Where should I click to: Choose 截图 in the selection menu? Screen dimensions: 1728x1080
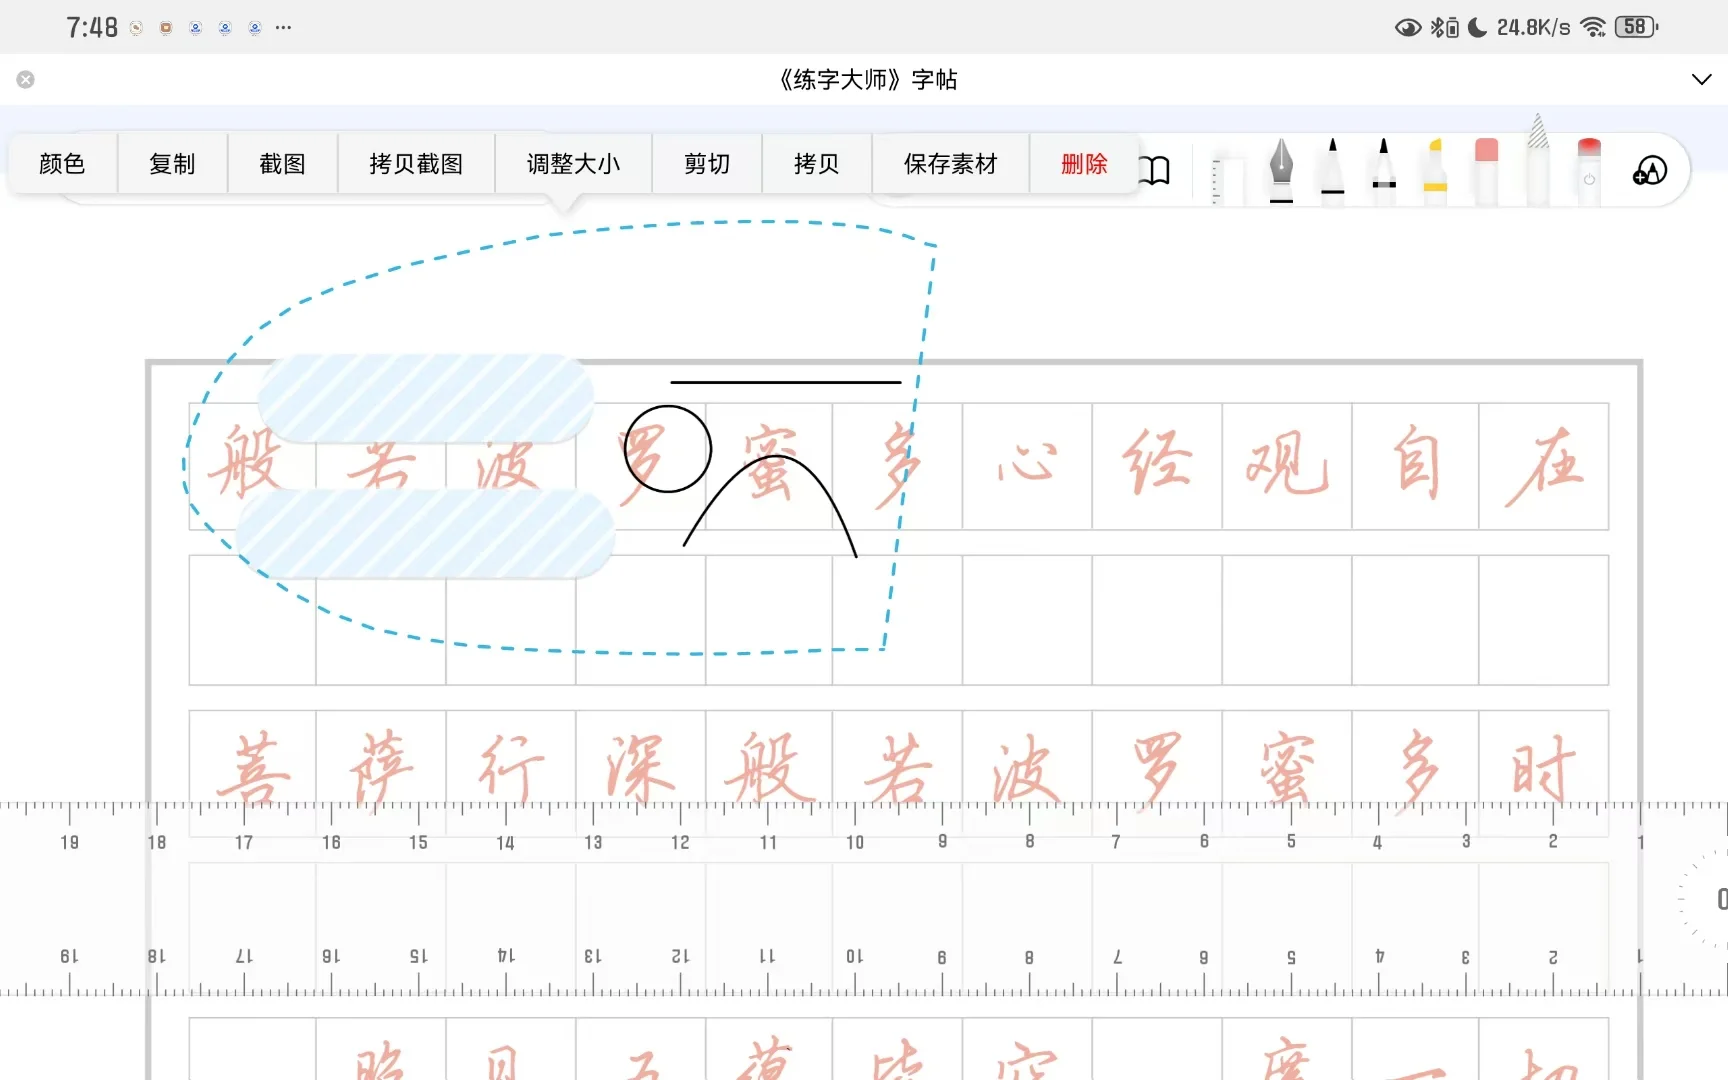[282, 164]
